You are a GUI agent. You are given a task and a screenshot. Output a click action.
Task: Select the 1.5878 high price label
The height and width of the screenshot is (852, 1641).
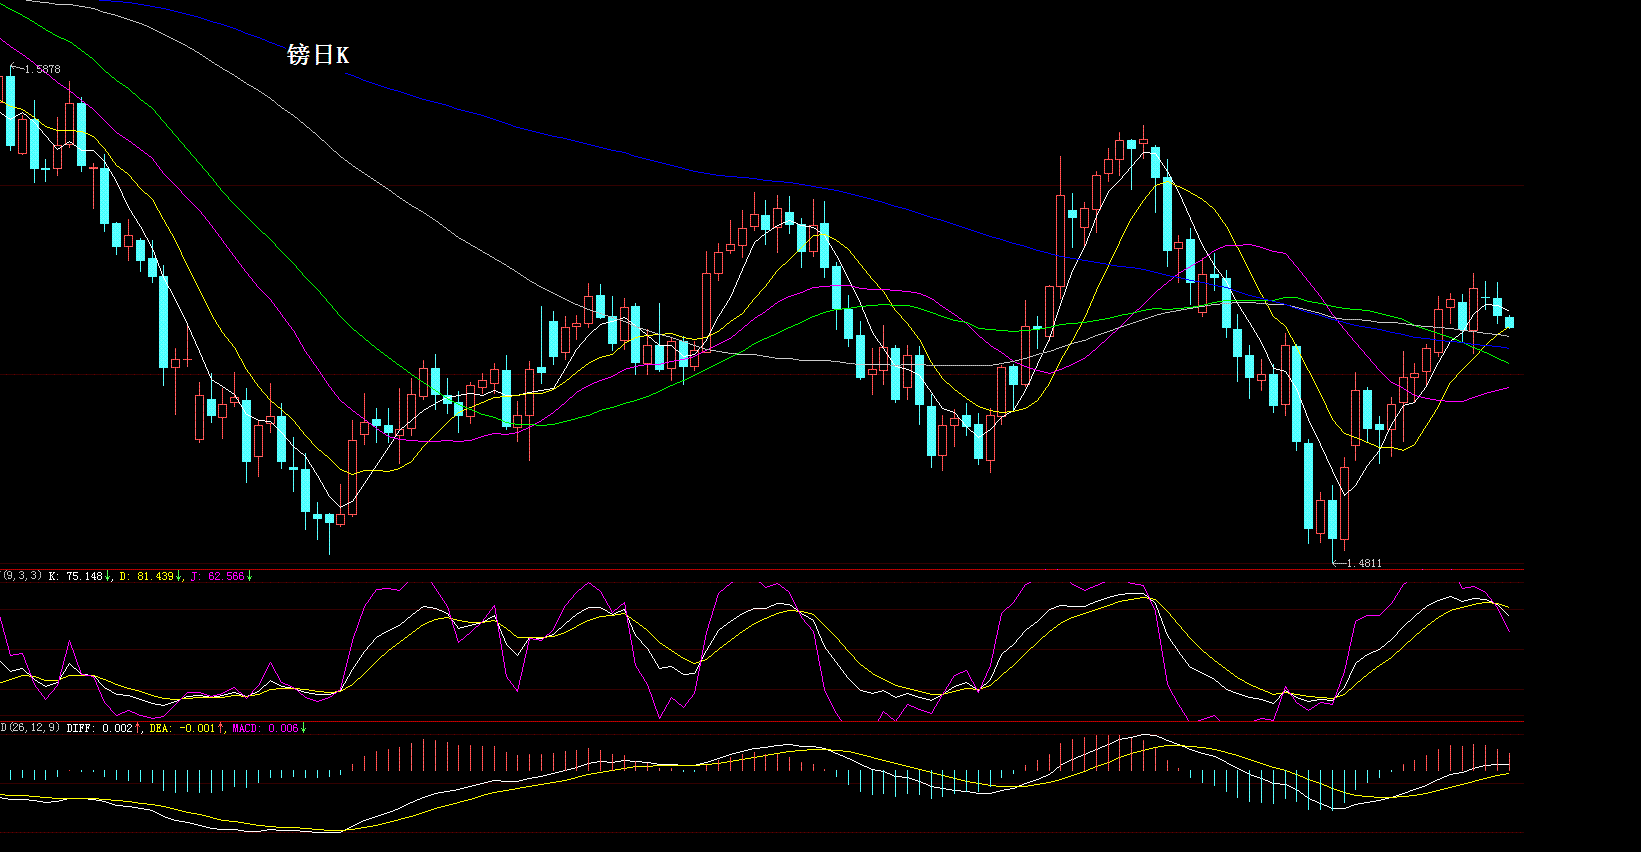click(42, 69)
